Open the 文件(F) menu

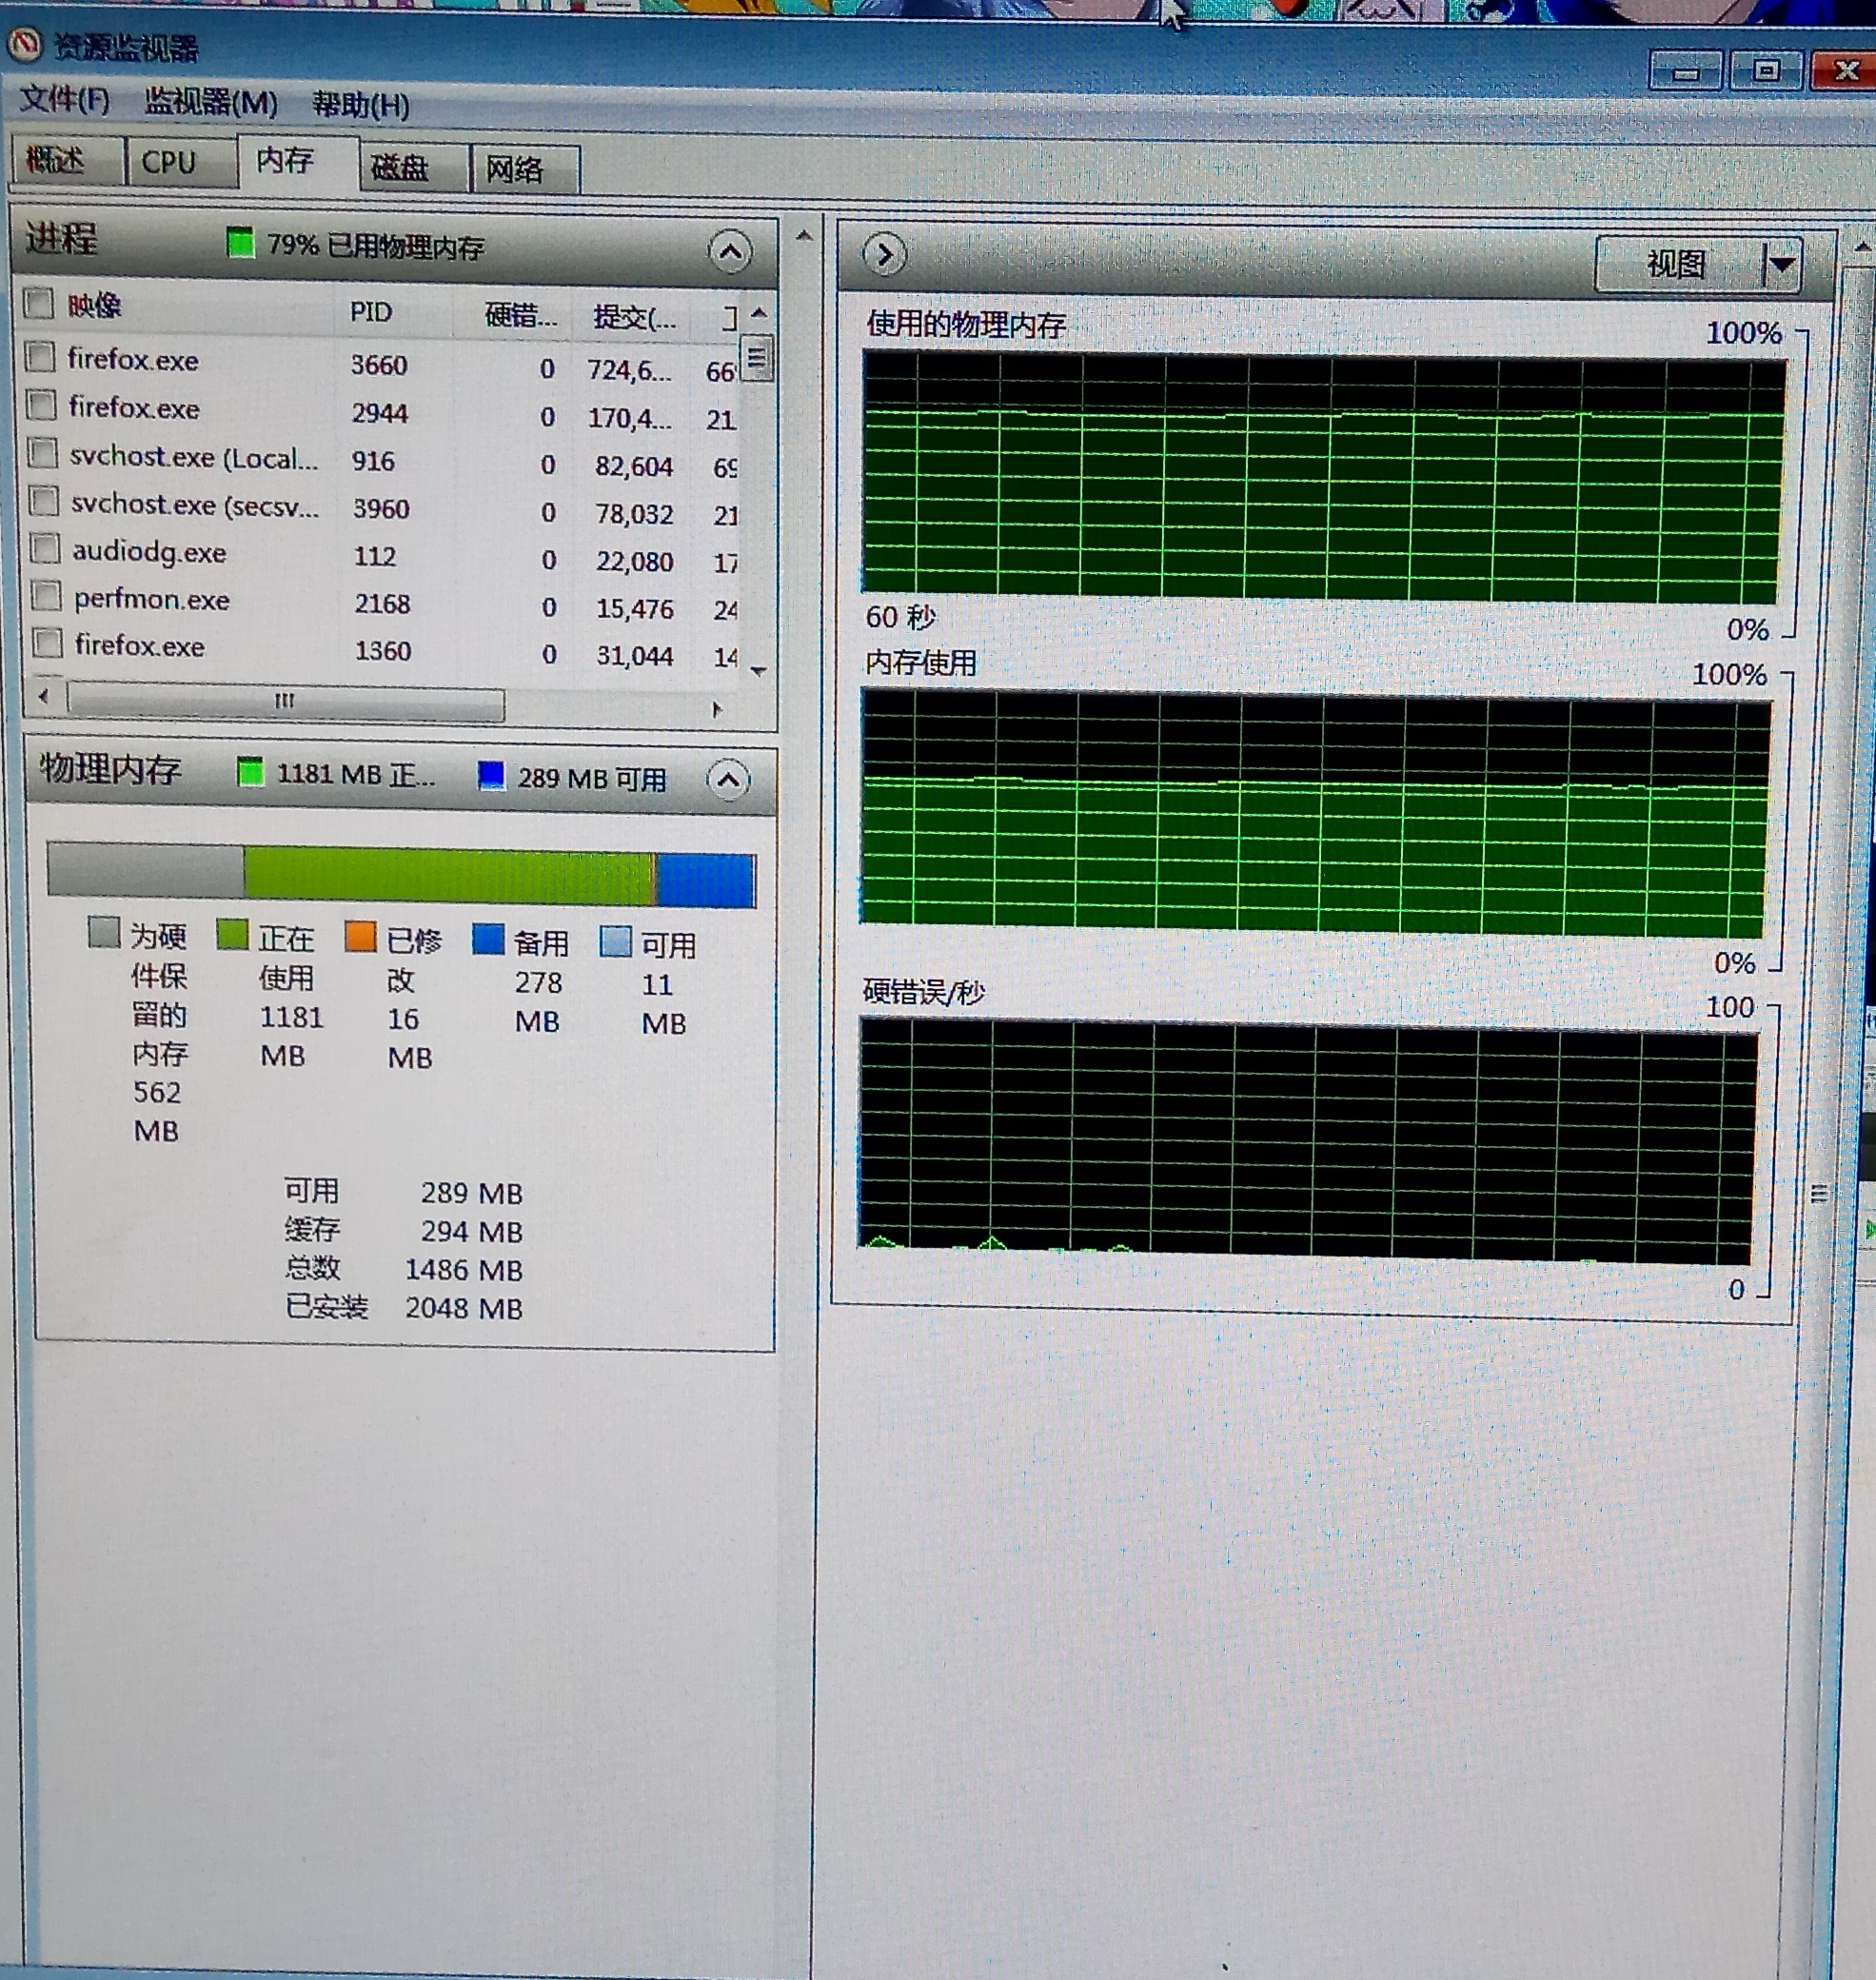[65, 99]
